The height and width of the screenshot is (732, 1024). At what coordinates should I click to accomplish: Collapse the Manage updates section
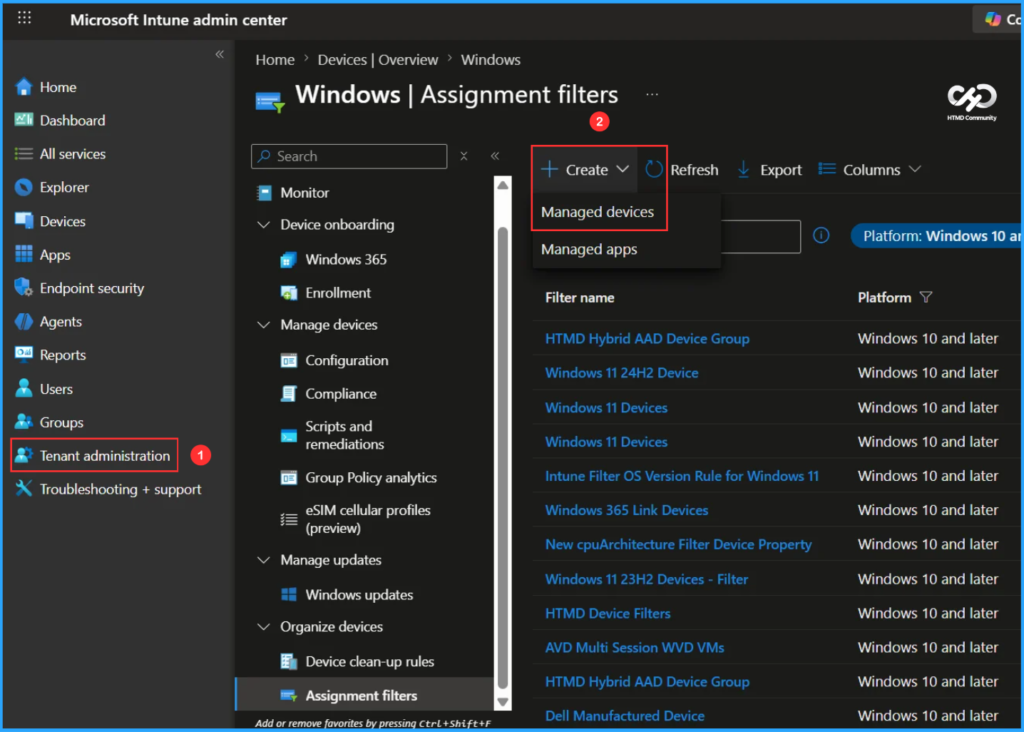263,560
